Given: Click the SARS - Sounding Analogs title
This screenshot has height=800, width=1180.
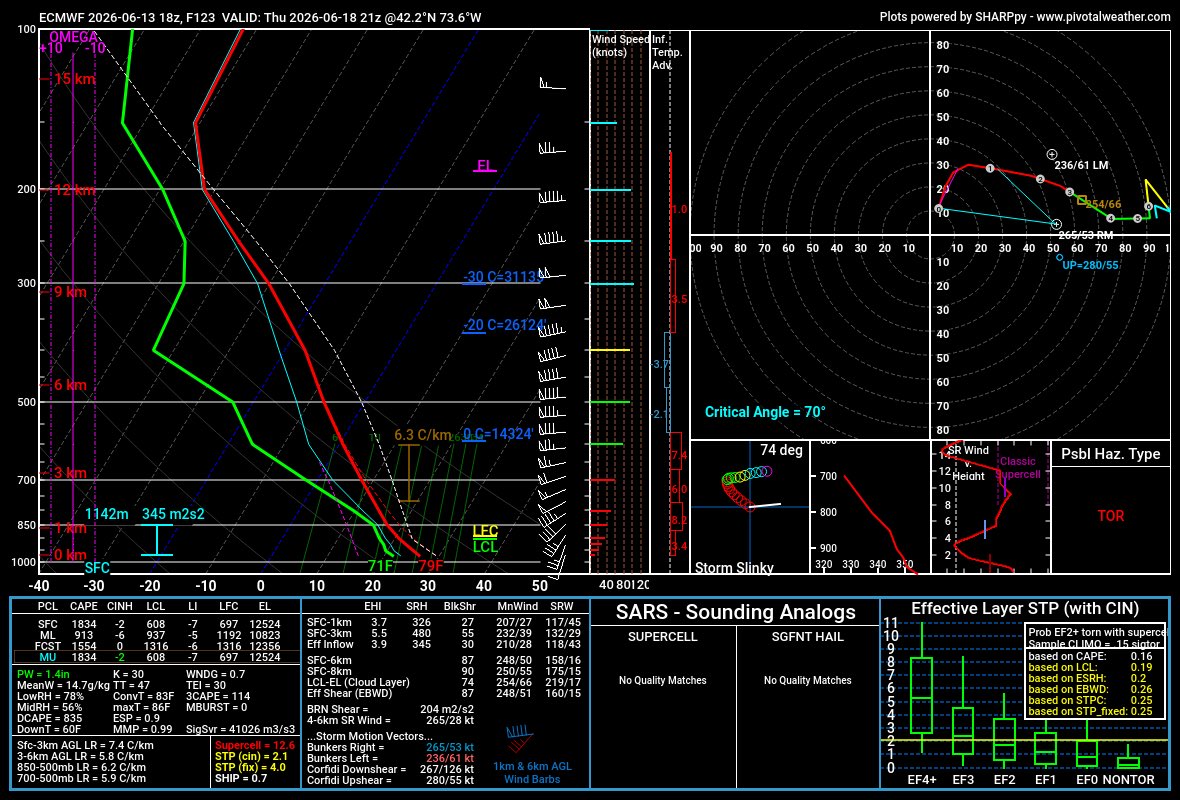Looking at the screenshot, I should click(735, 612).
